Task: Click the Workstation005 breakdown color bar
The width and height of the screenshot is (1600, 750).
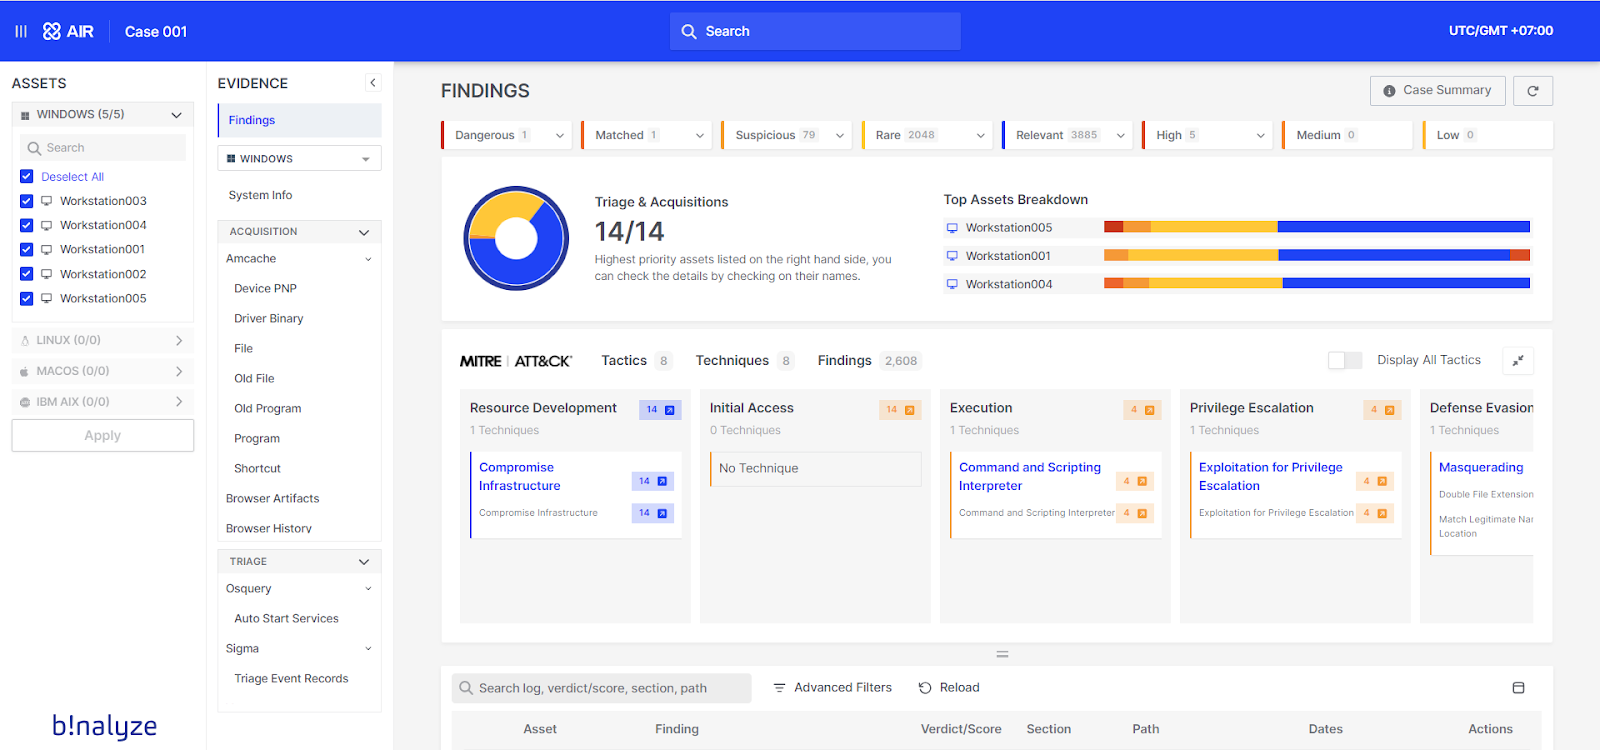Action: (x=1317, y=227)
